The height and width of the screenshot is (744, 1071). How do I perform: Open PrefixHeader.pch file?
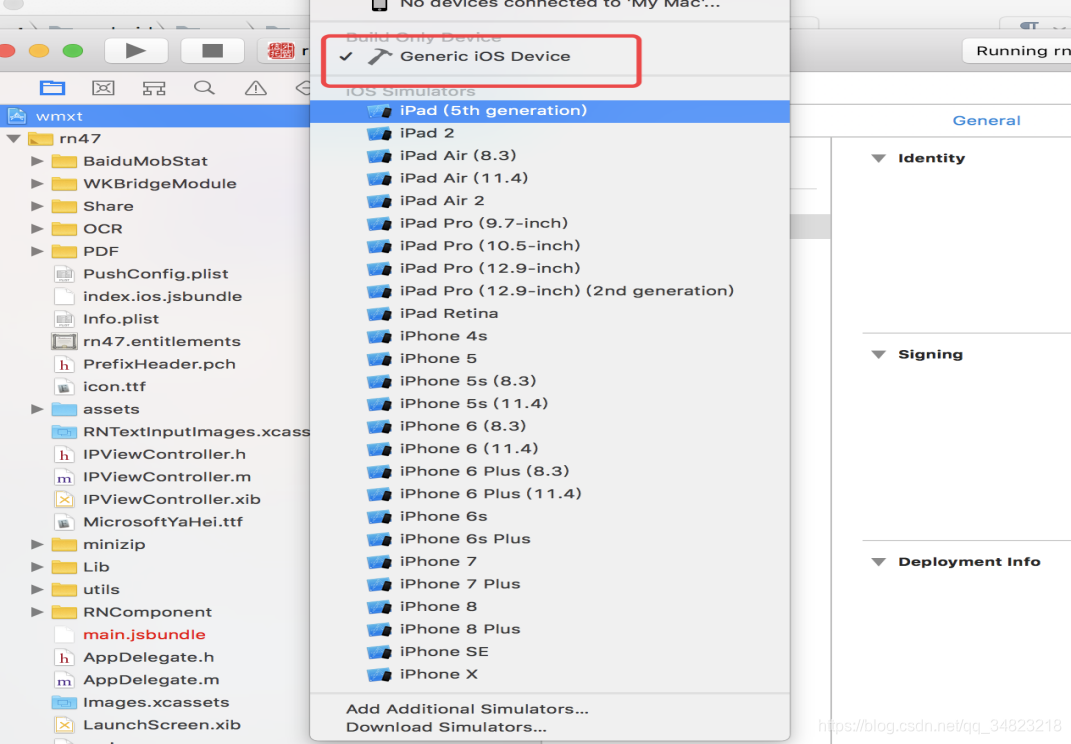coord(158,364)
